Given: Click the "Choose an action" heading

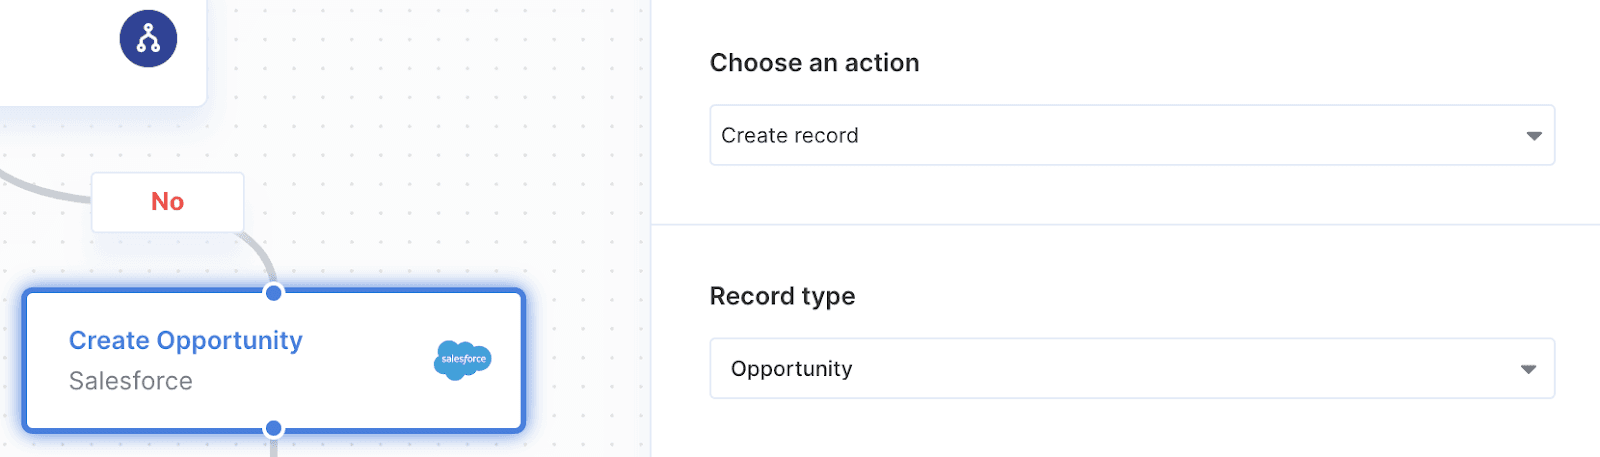Looking at the screenshot, I should 814,63.
